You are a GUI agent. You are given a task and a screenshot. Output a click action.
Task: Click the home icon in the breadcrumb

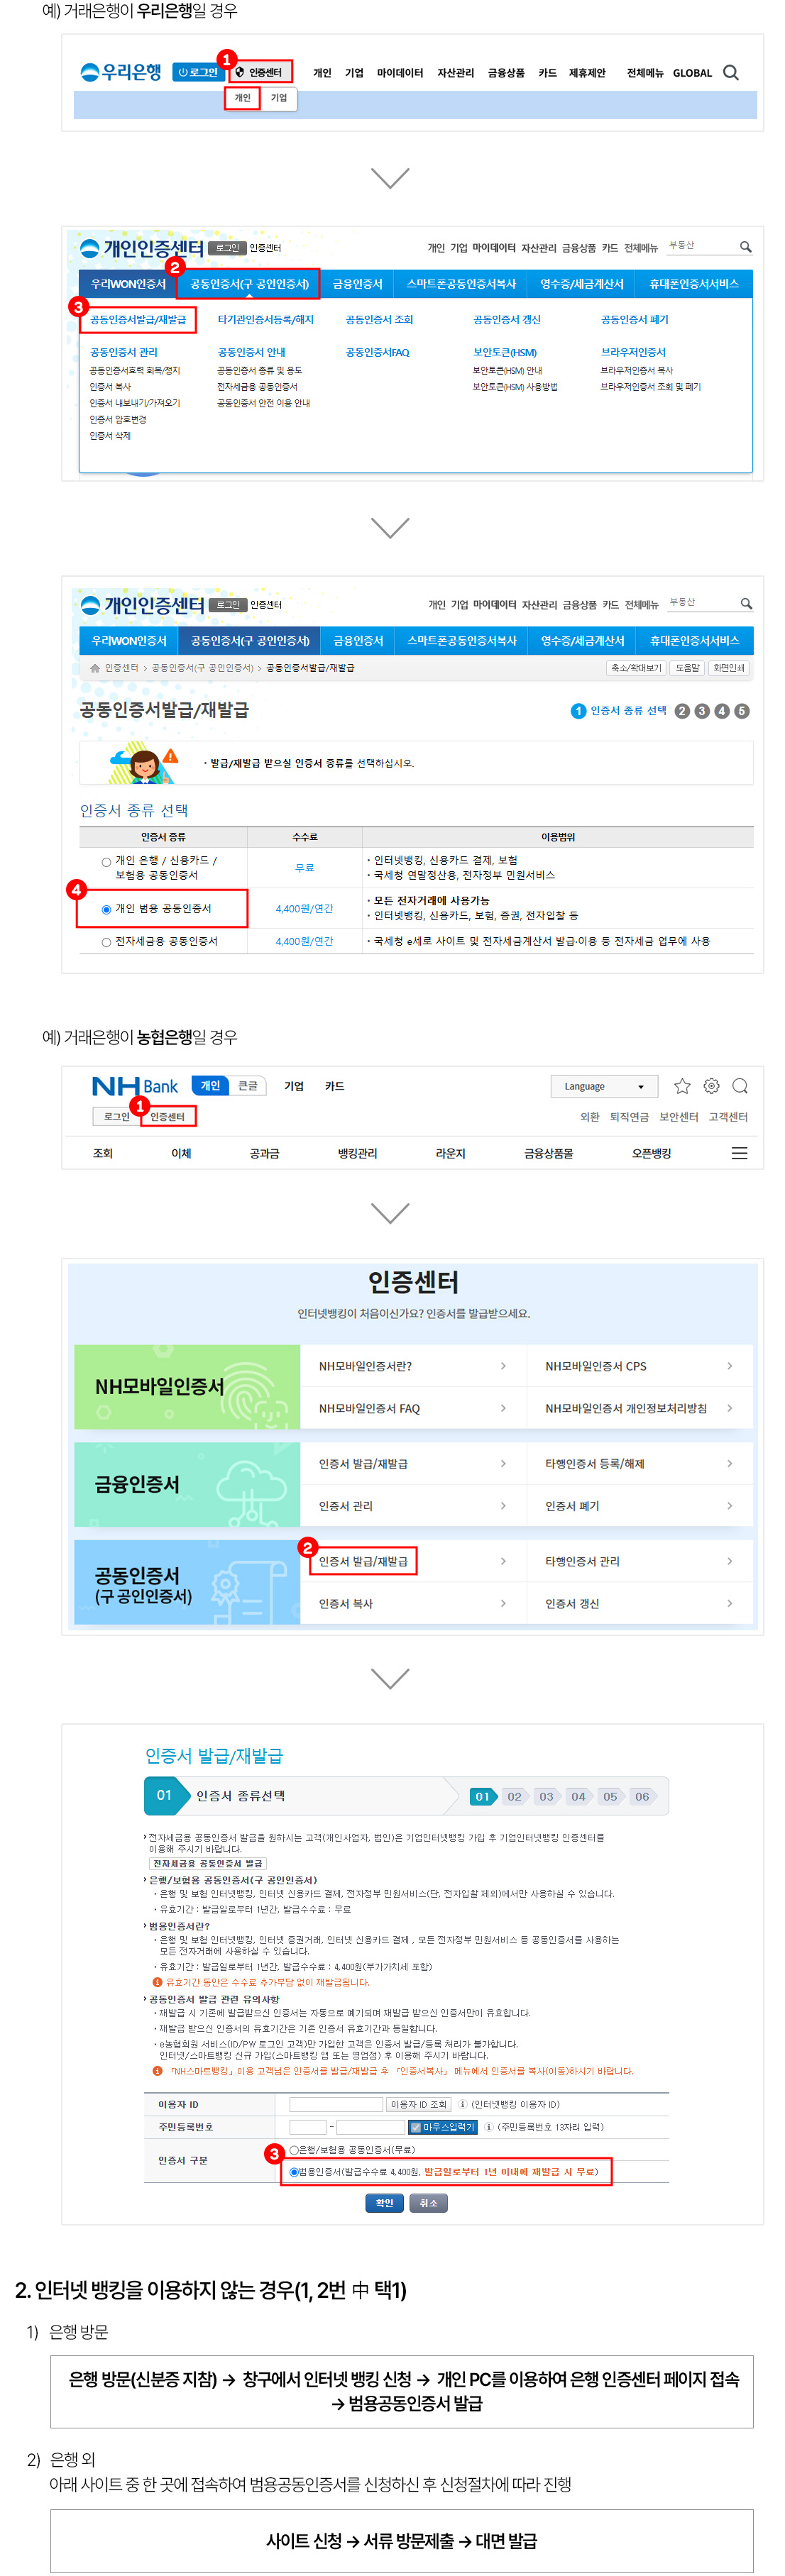95,668
